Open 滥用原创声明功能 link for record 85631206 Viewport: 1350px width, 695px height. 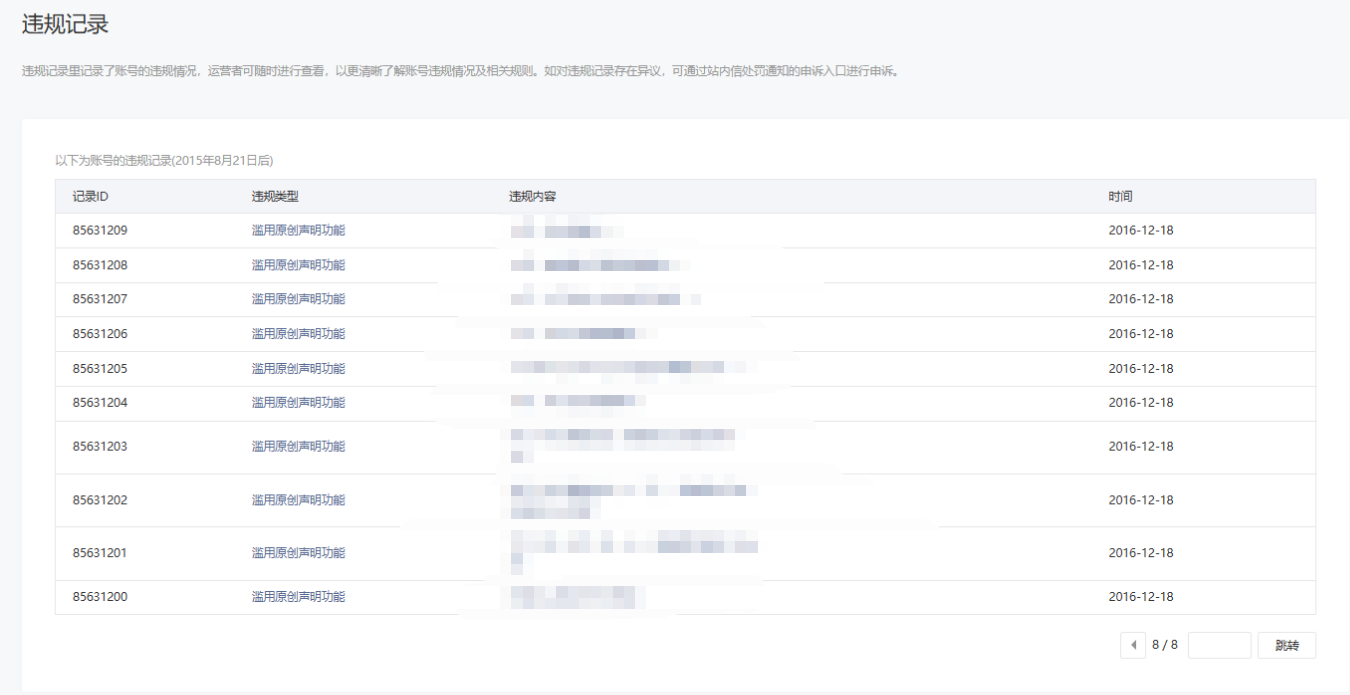298,334
